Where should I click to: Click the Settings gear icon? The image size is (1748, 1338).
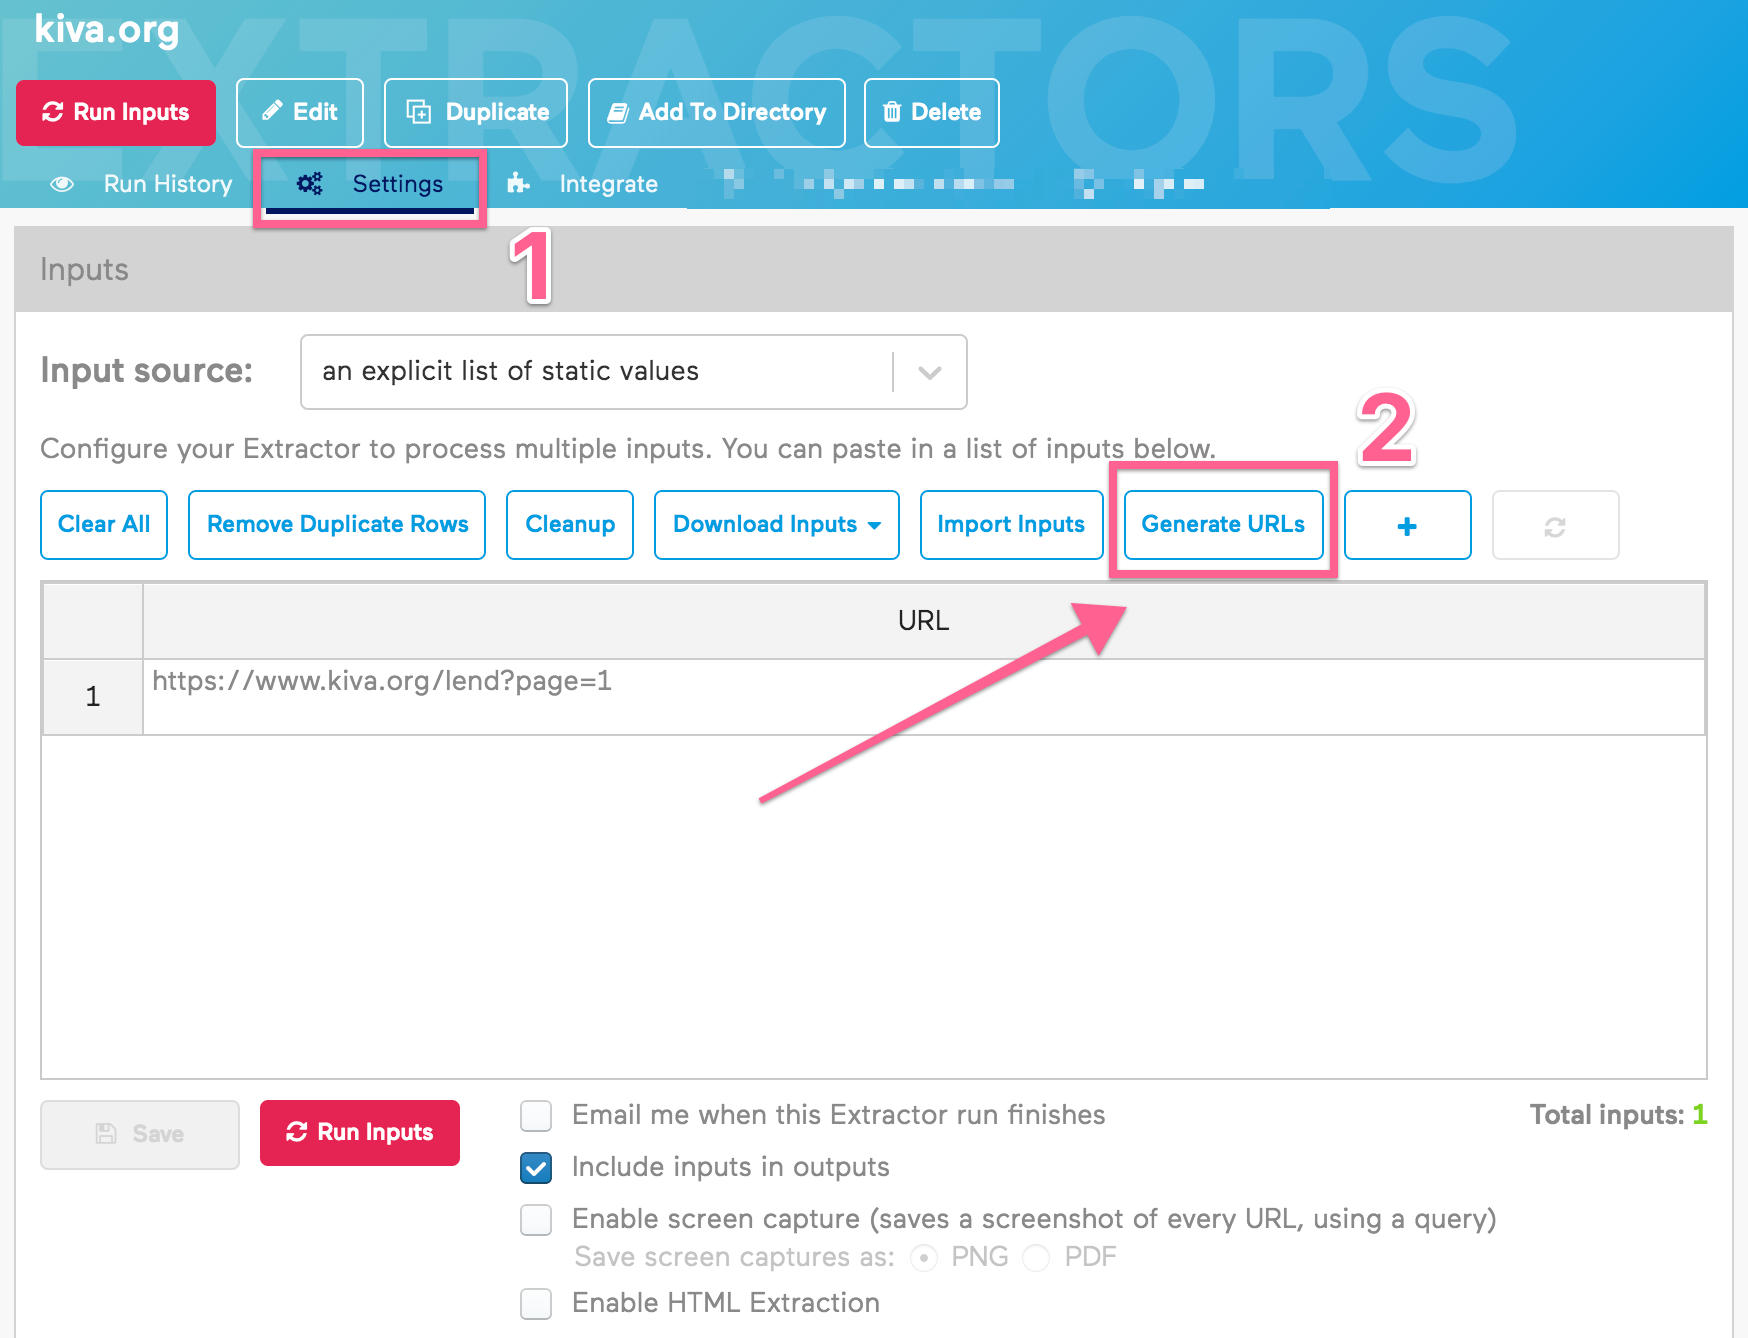(309, 184)
